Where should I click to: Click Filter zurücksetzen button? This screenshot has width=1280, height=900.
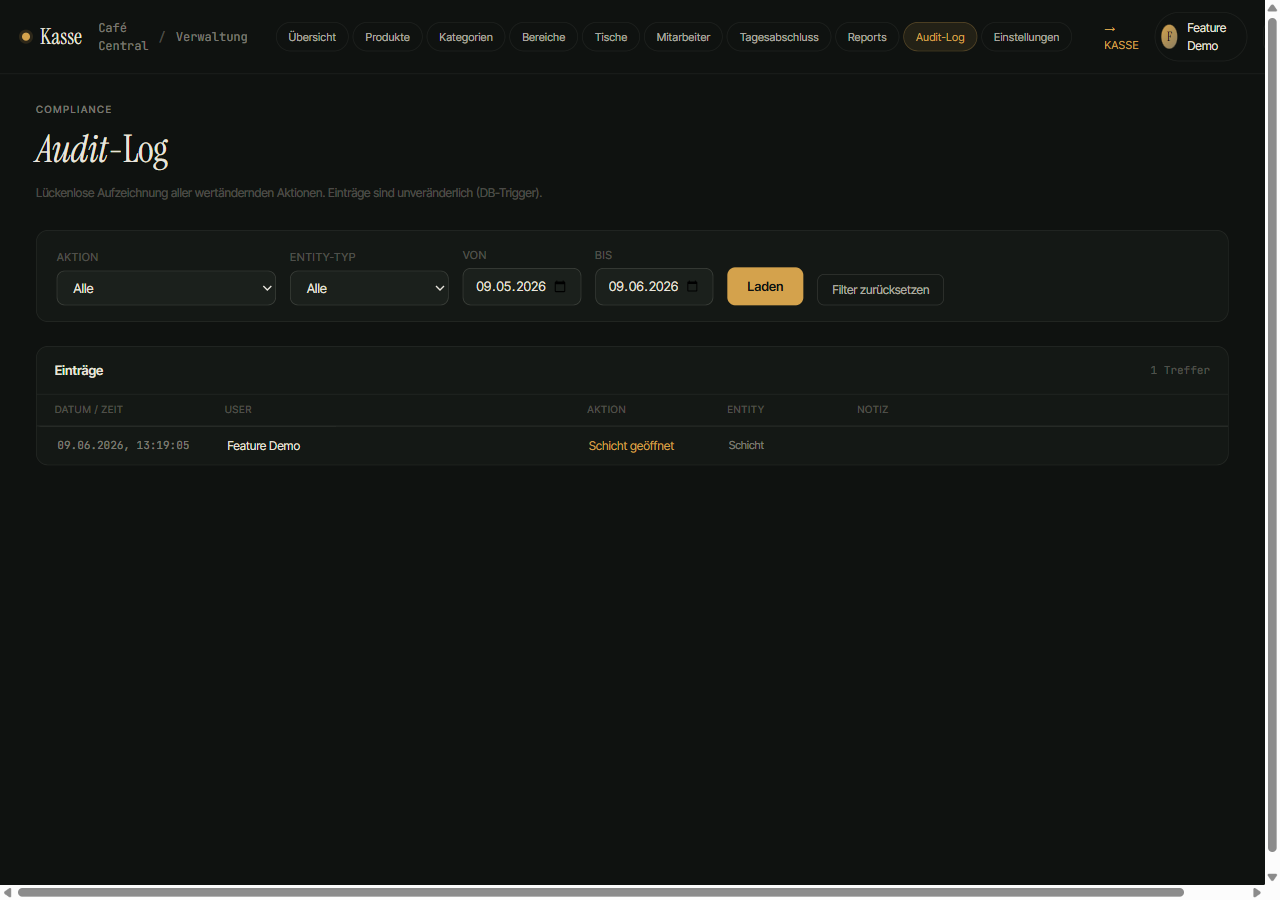(880, 290)
